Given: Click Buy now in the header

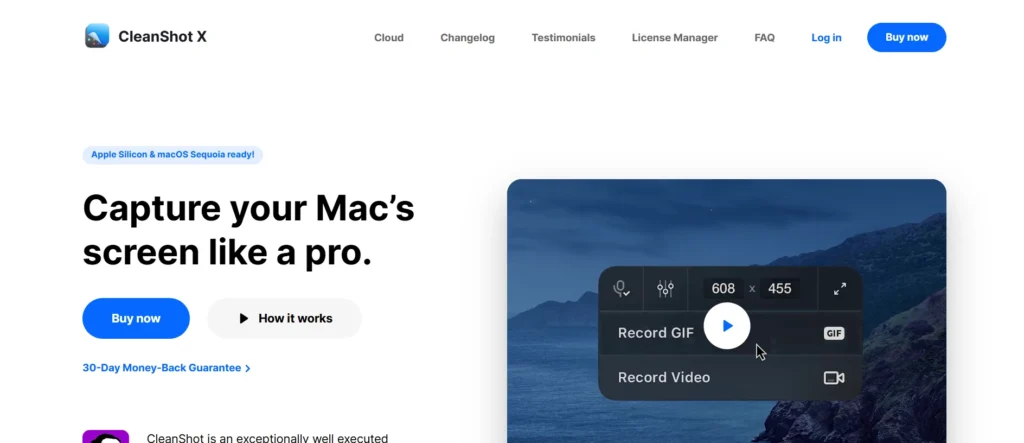Looking at the screenshot, I should click(x=906, y=37).
